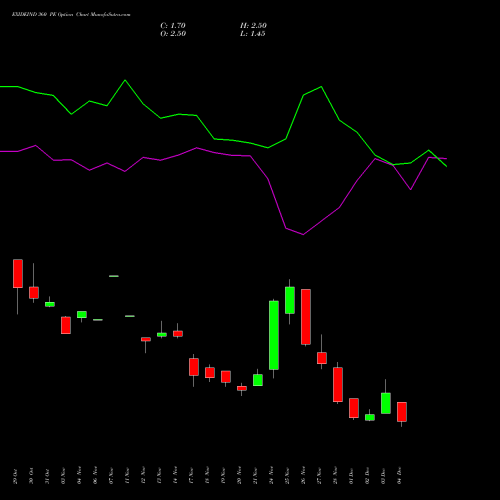Click the EXIDEIND PE Option chart title
This screenshot has height=500, width=500.
(x=71, y=14)
